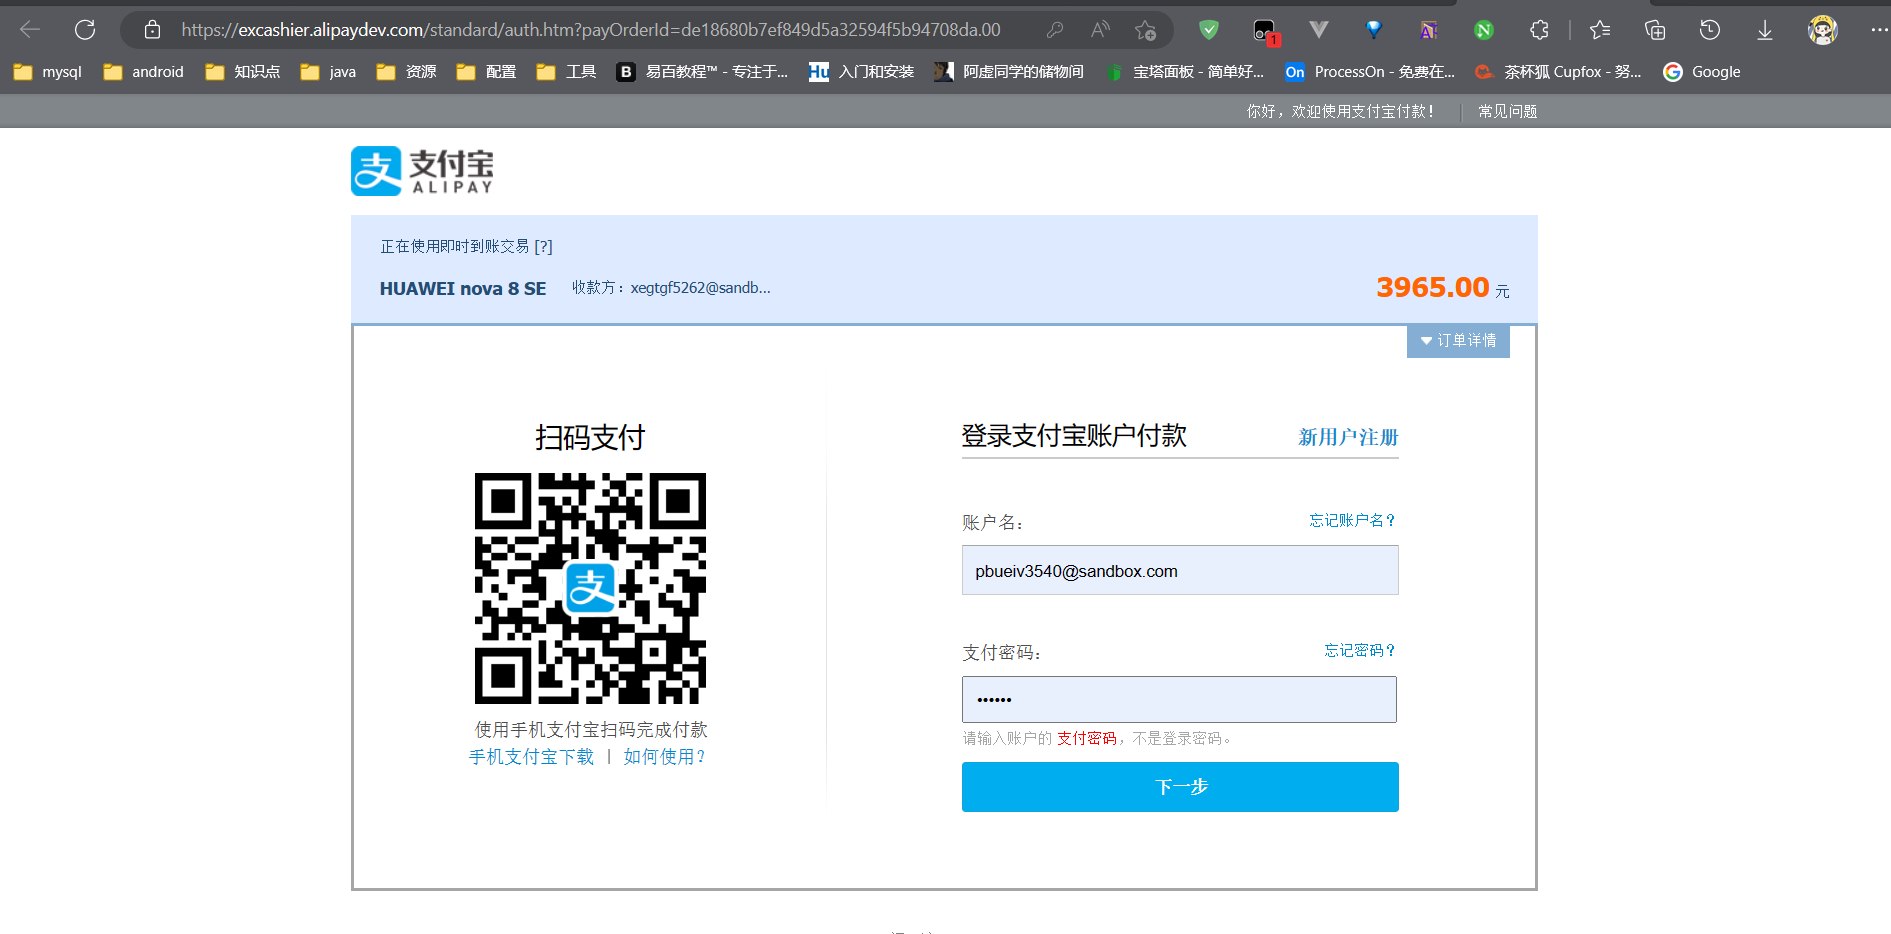
Task: Open the 新用户注册 registration link
Action: 1348,437
